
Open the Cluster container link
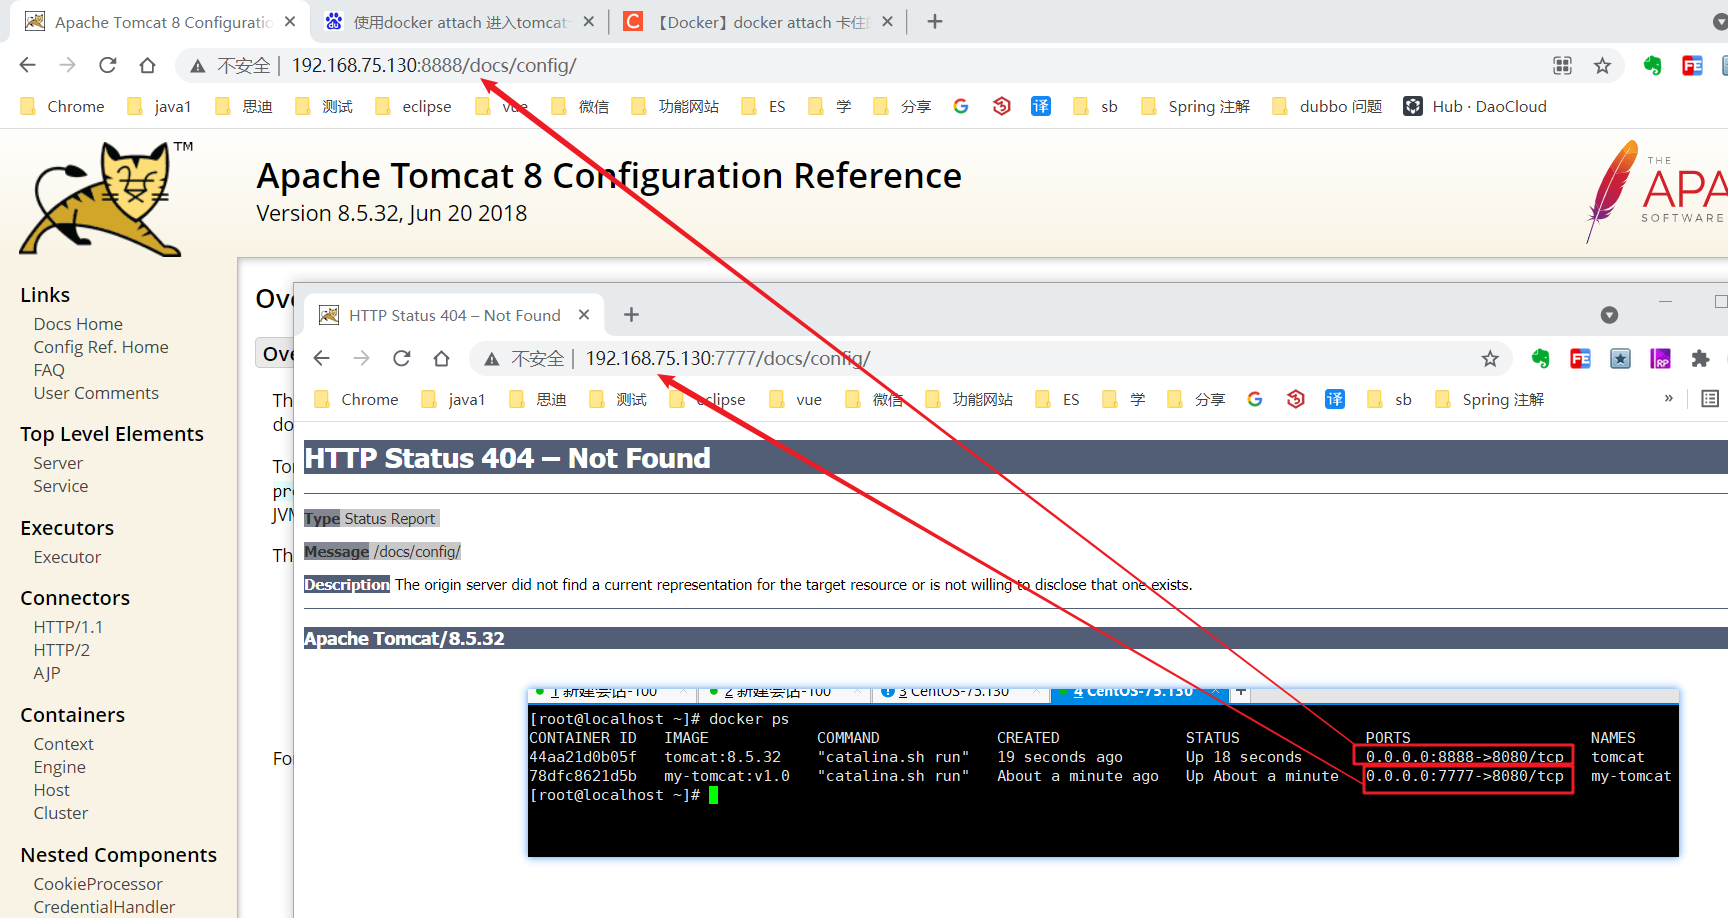(x=61, y=813)
